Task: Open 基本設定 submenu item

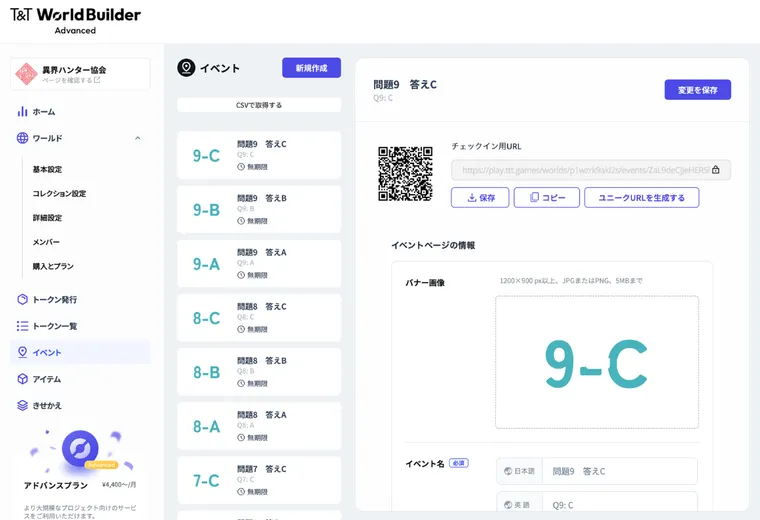Action: (x=48, y=169)
